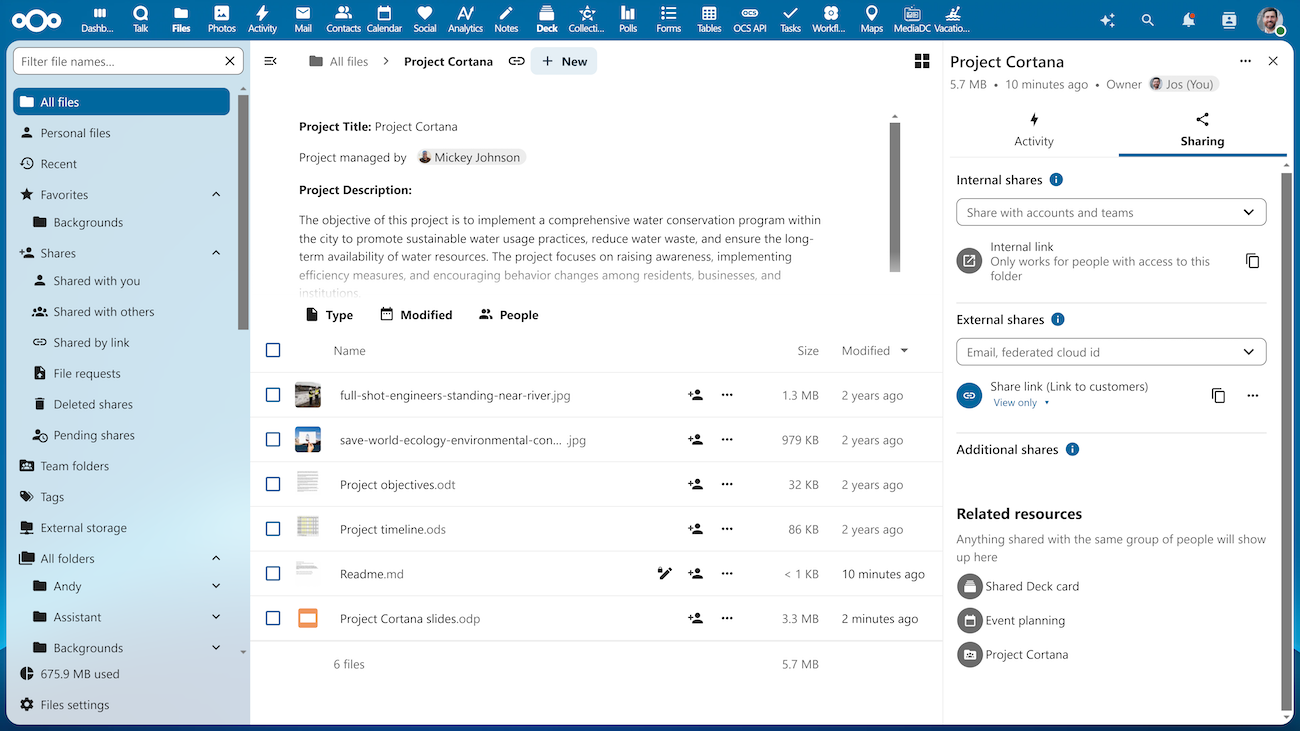Select the Readme.md checkbox
The image size is (1300, 731).
[273, 574]
